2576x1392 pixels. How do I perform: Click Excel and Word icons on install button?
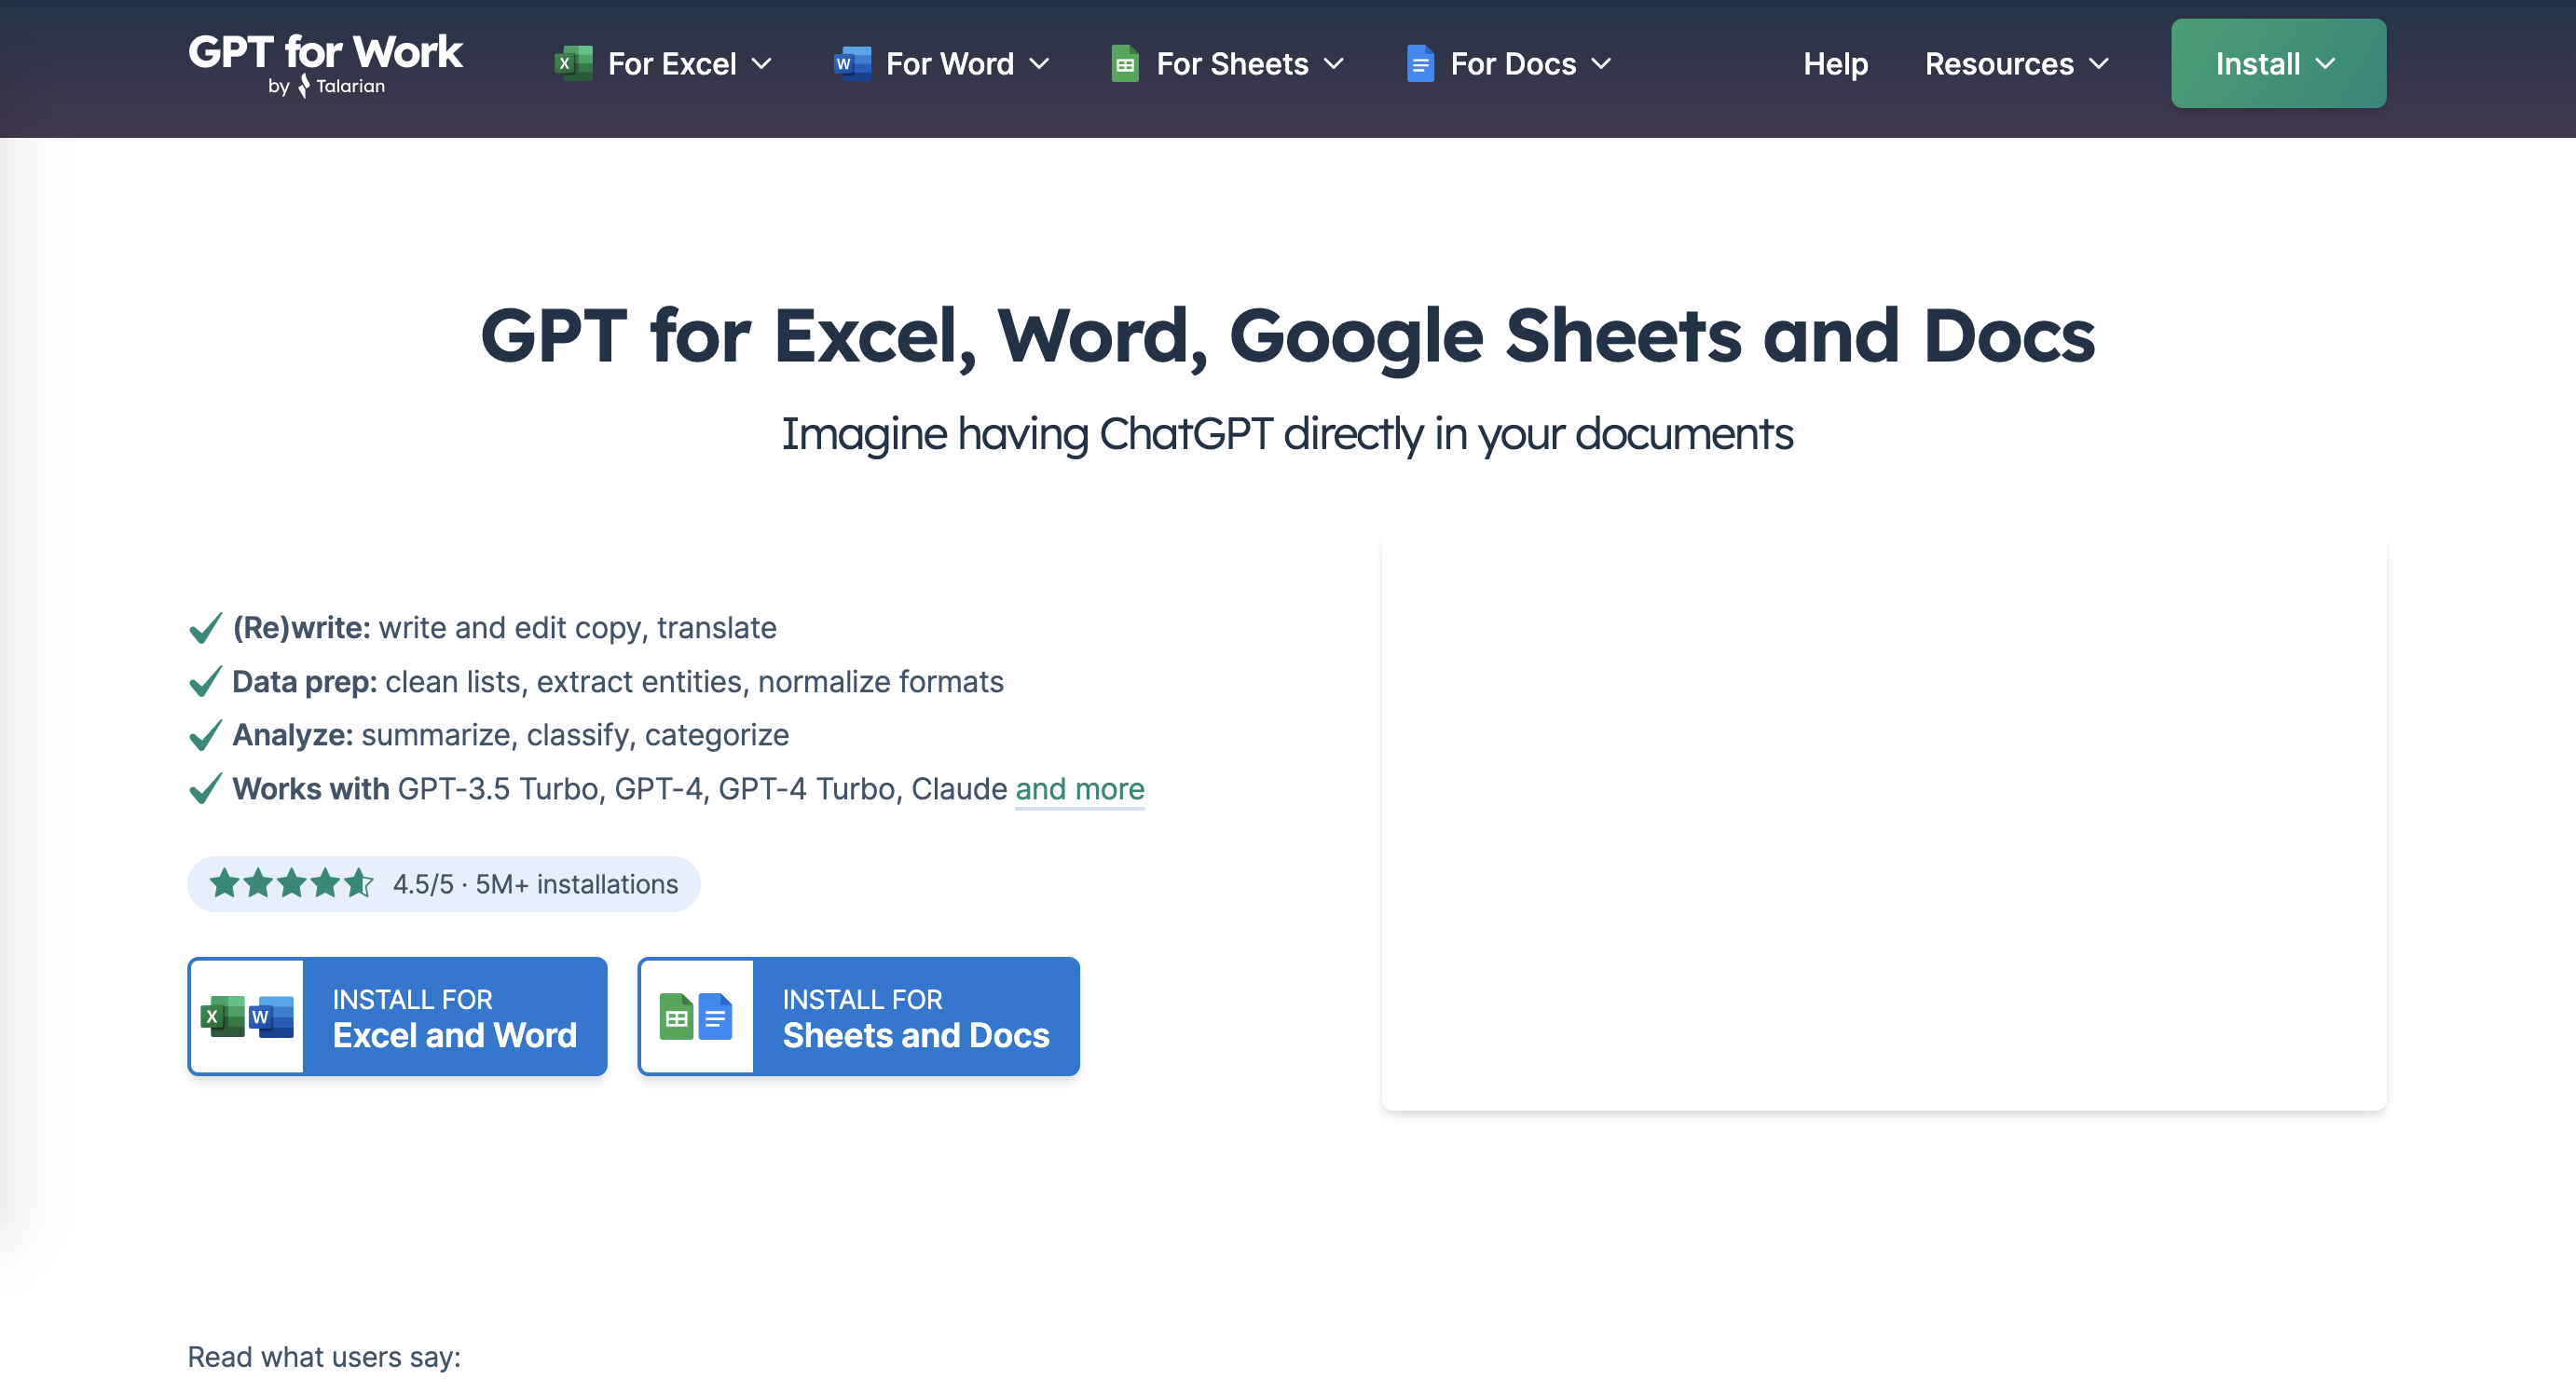(247, 1017)
